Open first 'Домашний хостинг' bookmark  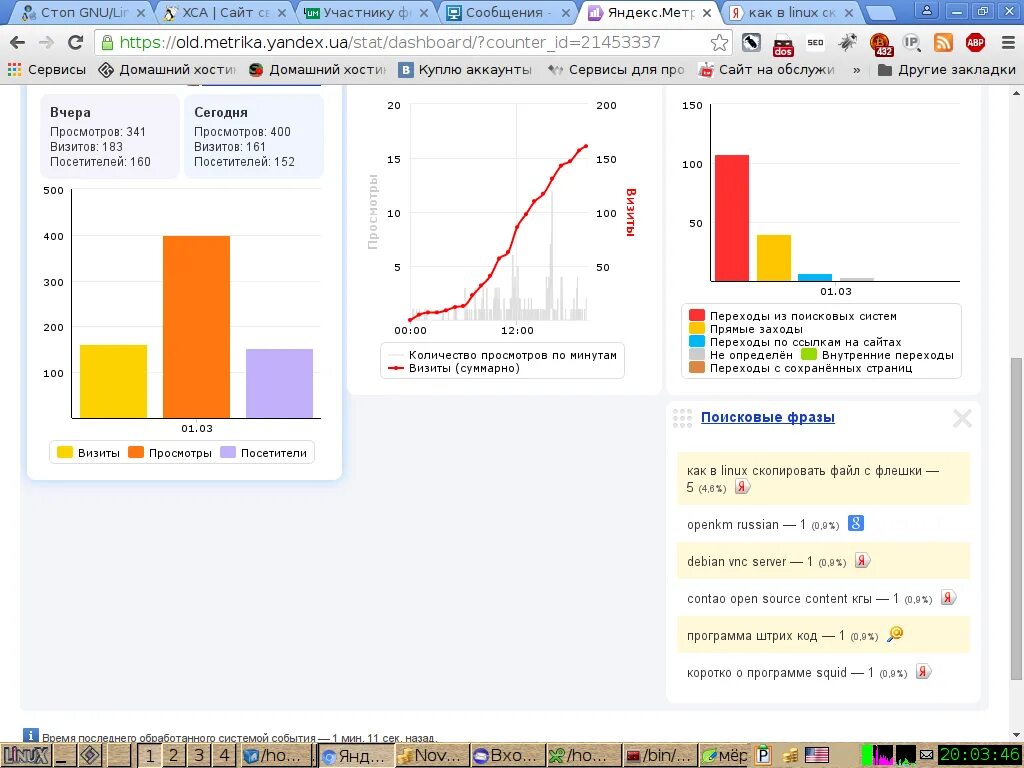point(167,69)
